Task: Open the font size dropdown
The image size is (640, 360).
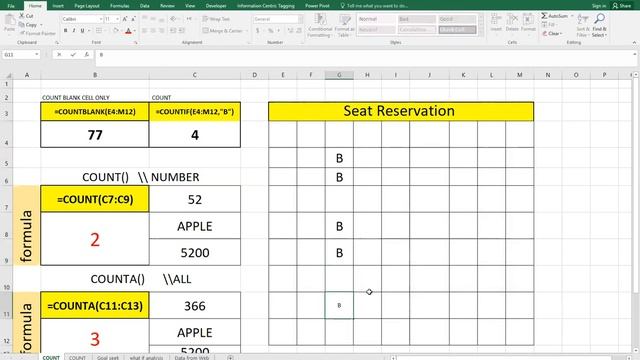Action: pos(118,19)
